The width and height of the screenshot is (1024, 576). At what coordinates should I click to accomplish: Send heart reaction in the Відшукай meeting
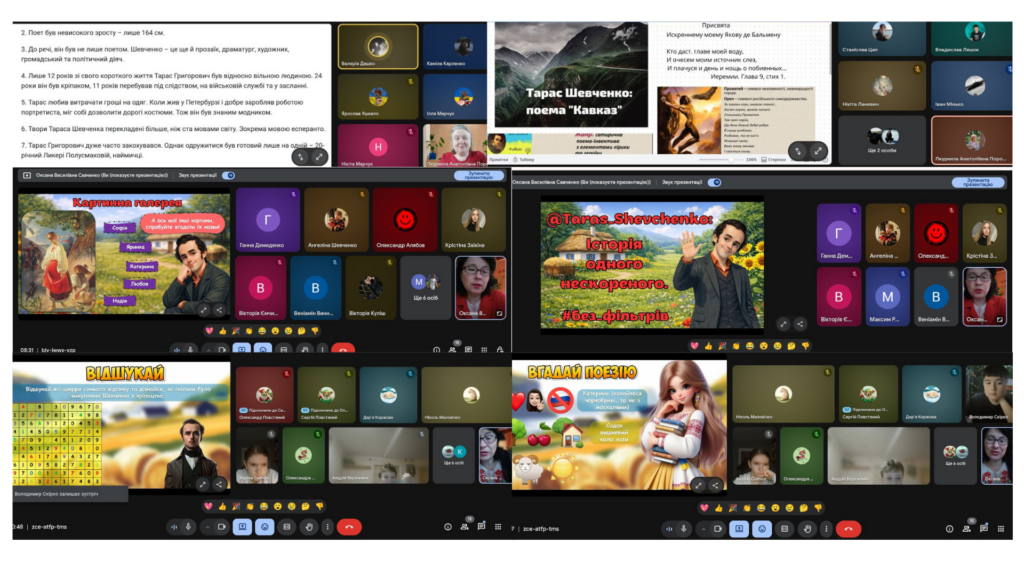[208, 506]
